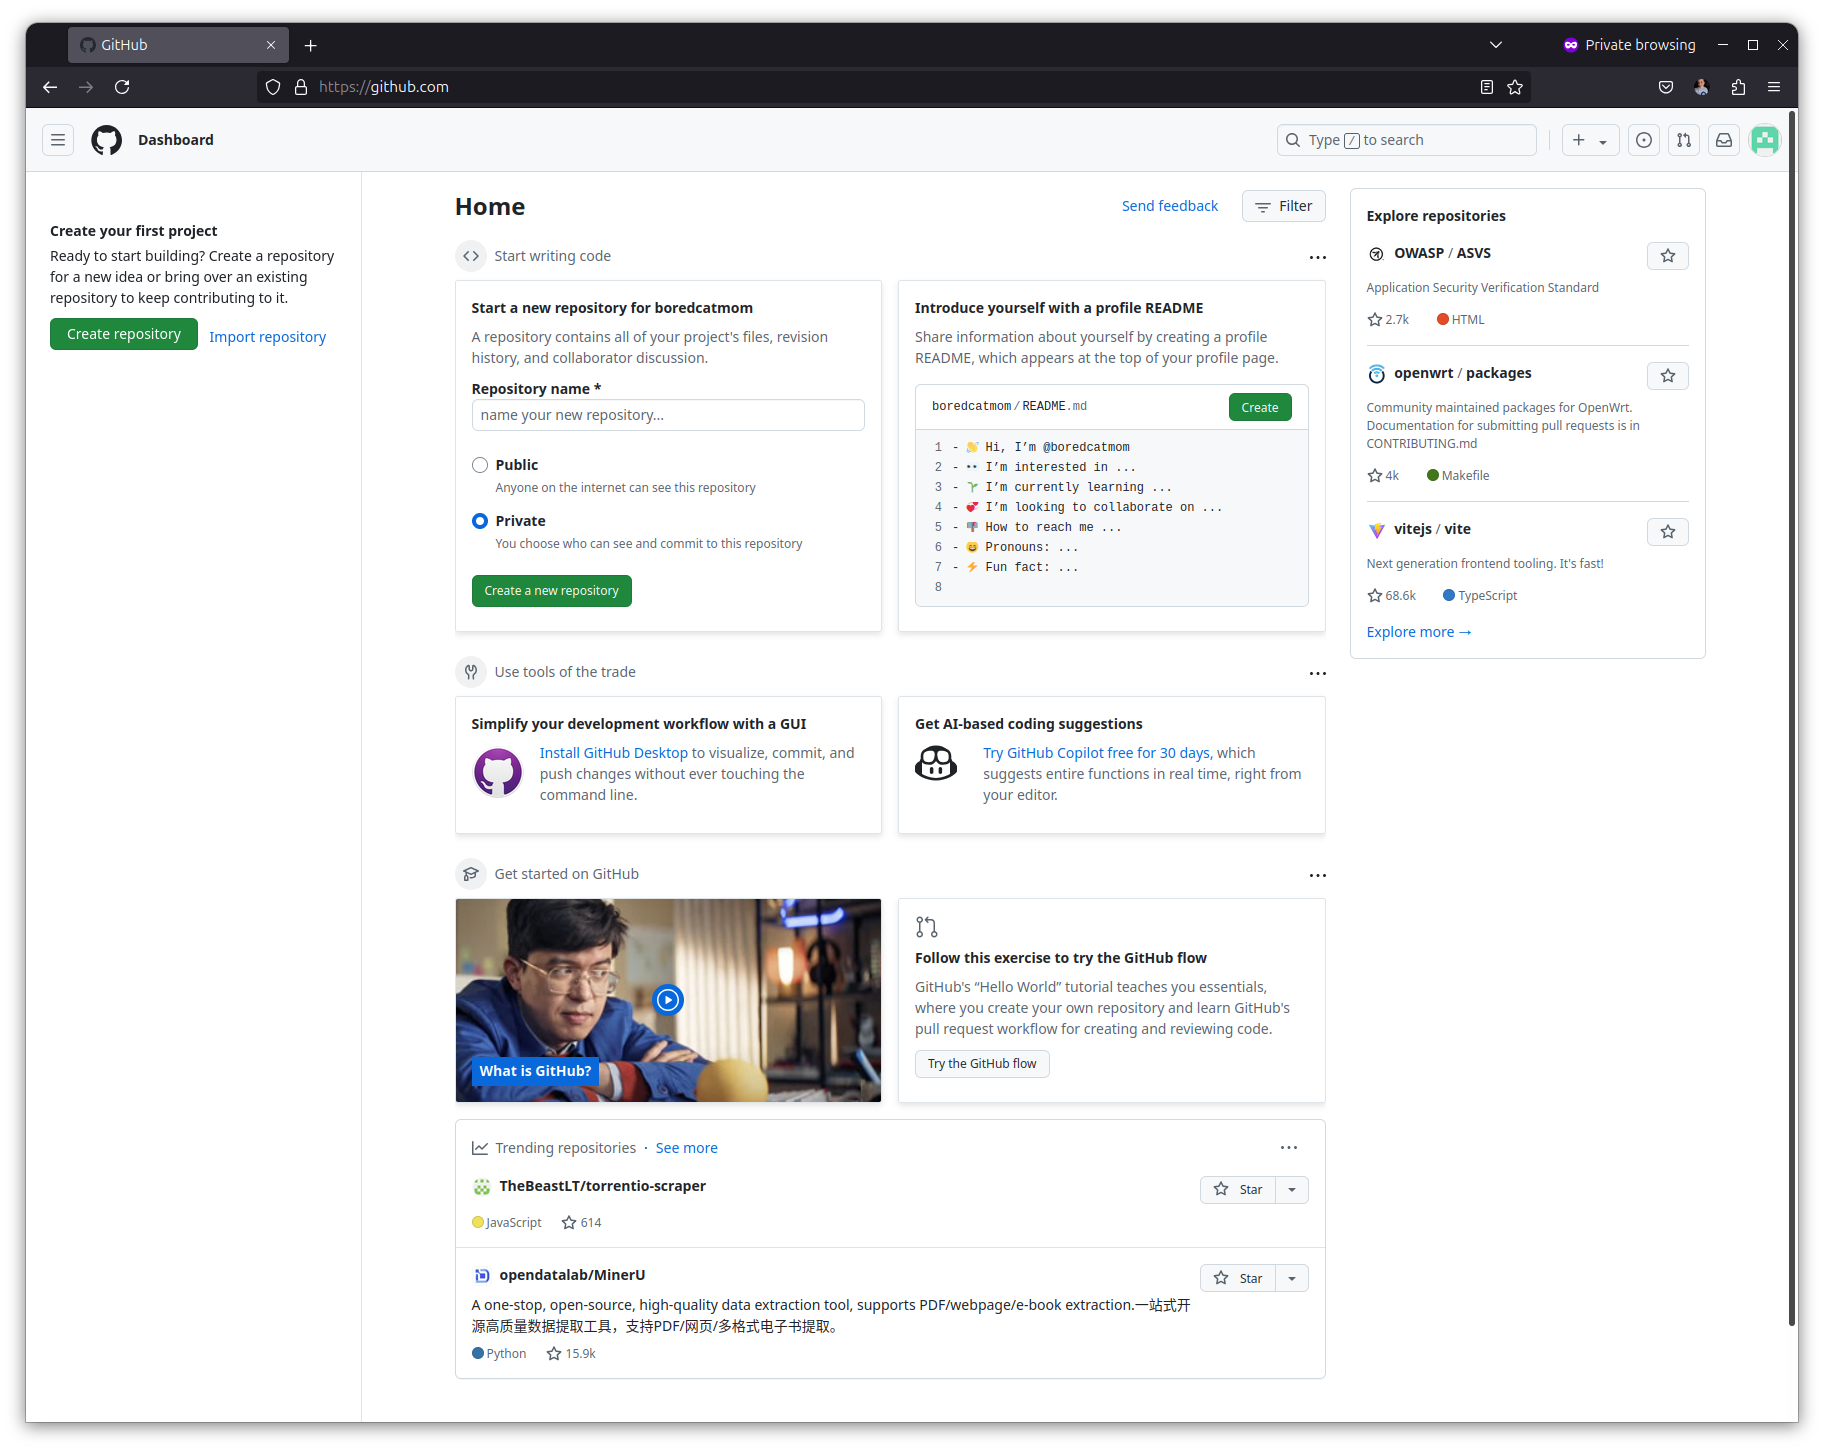The height and width of the screenshot is (1451, 1824).
Task: Open the Issues icon in header
Action: [x=1644, y=140]
